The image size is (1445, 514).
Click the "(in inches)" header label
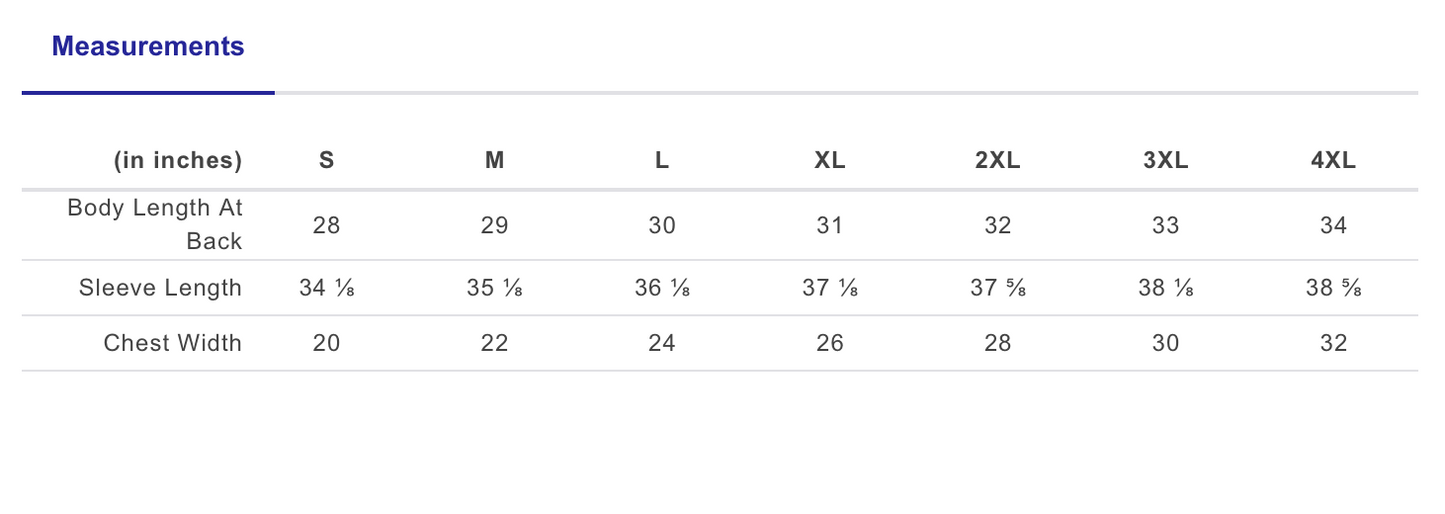pyautogui.click(x=178, y=160)
